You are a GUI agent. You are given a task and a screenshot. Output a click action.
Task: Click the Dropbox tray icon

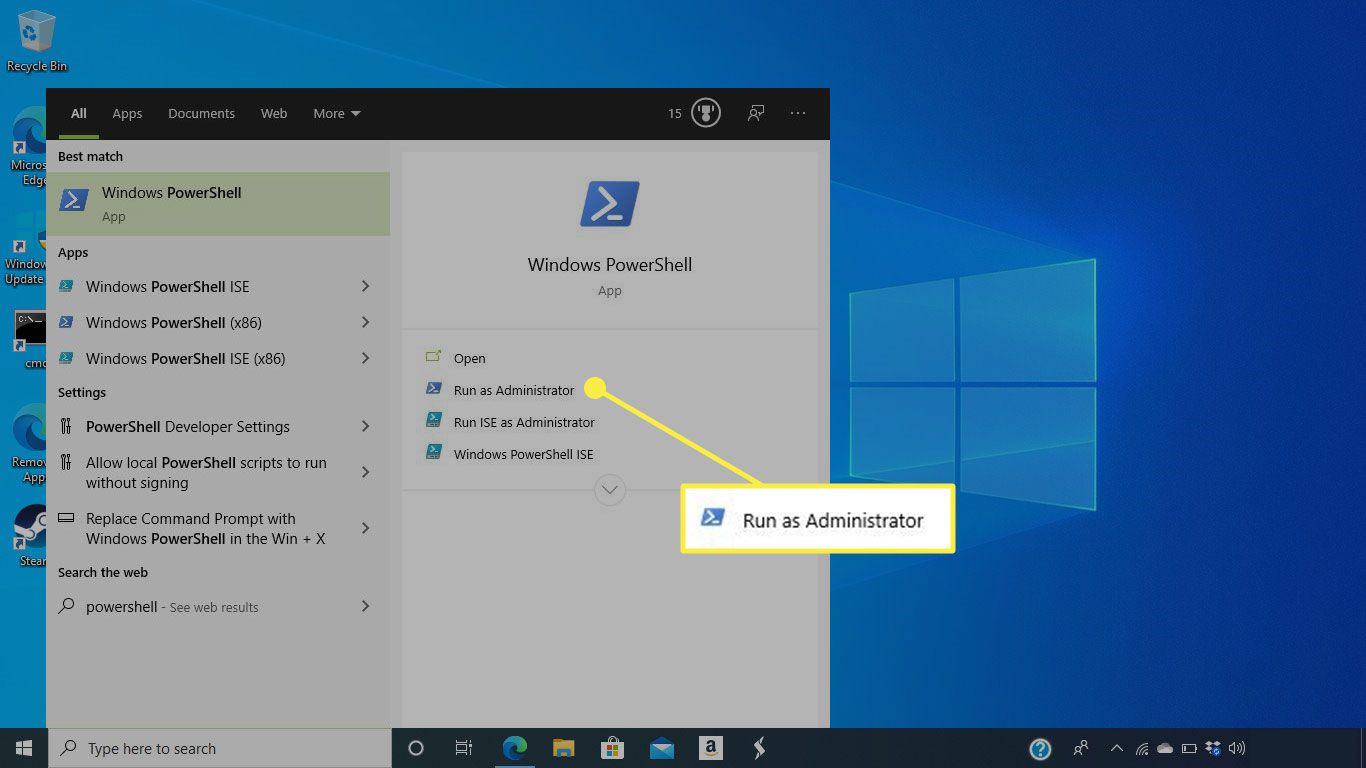[x=1213, y=748]
